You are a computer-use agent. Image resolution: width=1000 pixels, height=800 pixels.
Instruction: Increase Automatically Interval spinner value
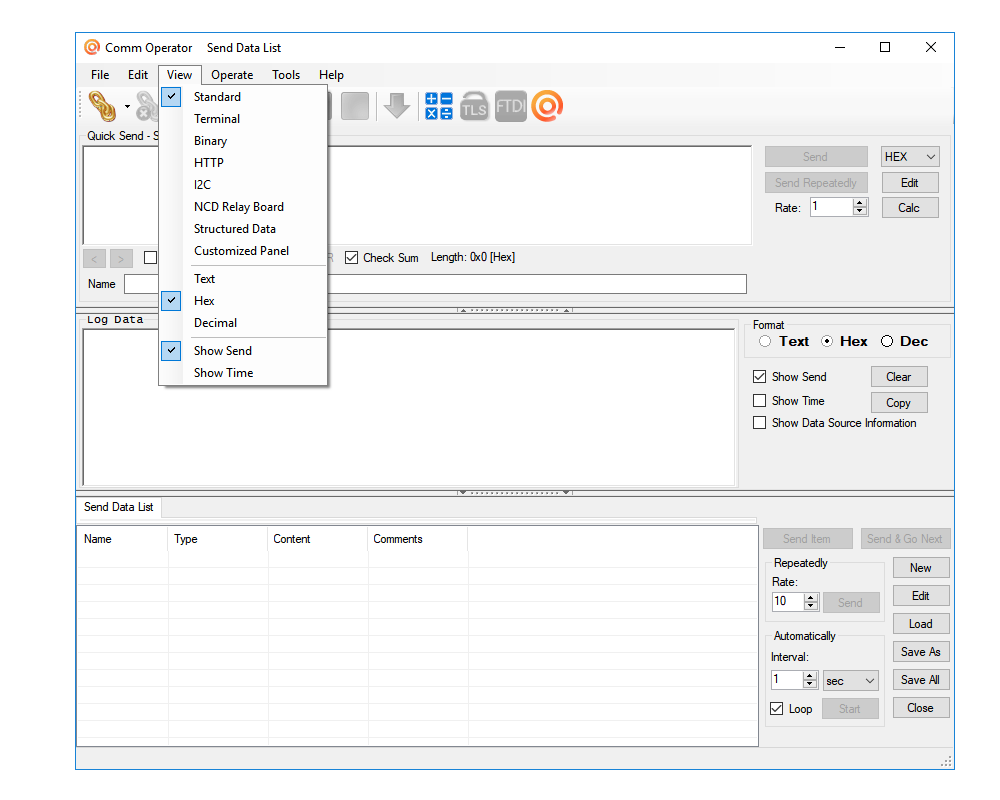click(809, 676)
